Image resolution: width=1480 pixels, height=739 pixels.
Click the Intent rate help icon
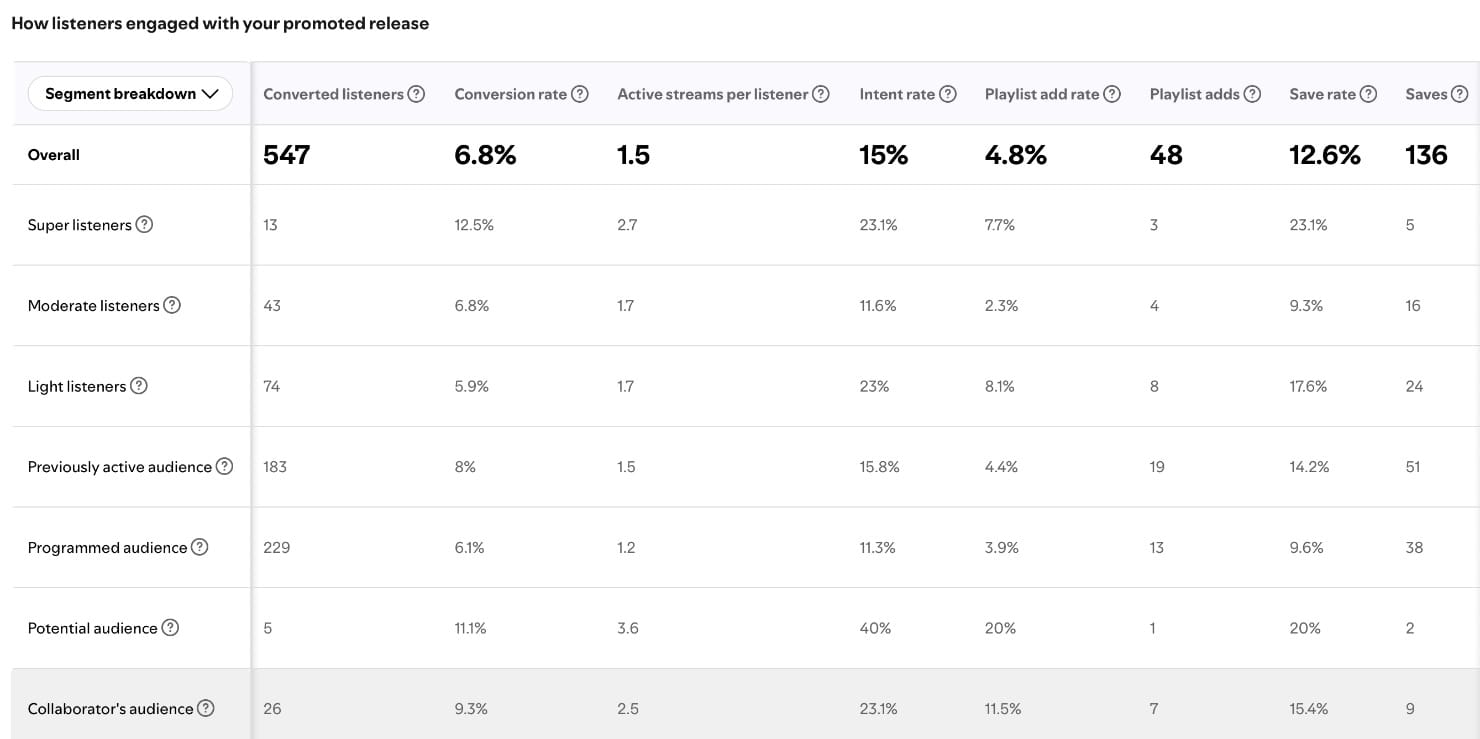[947, 94]
